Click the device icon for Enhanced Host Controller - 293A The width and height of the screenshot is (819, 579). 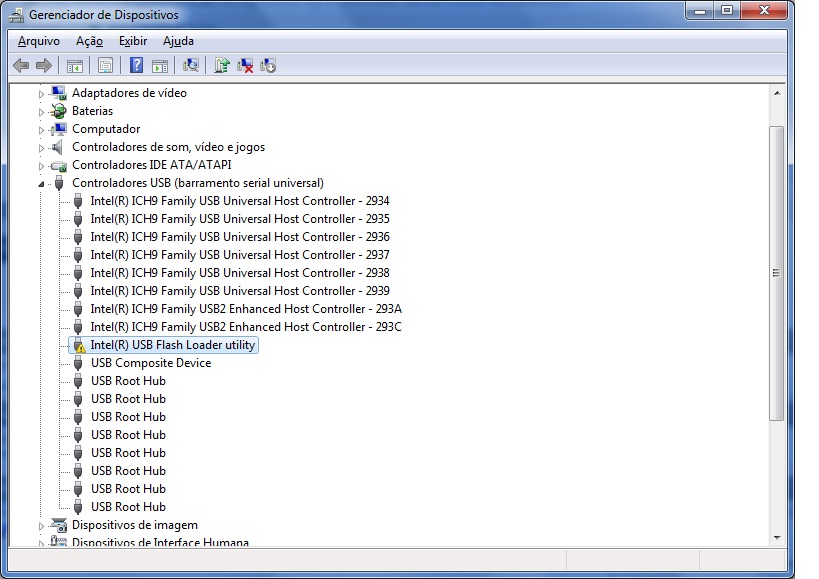coord(78,309)
